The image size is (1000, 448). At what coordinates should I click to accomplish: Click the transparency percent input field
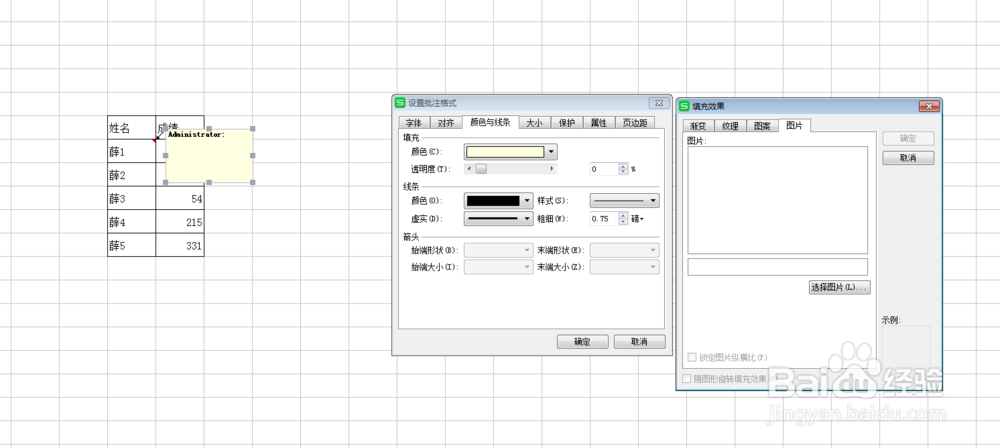(x=604, y=169)
